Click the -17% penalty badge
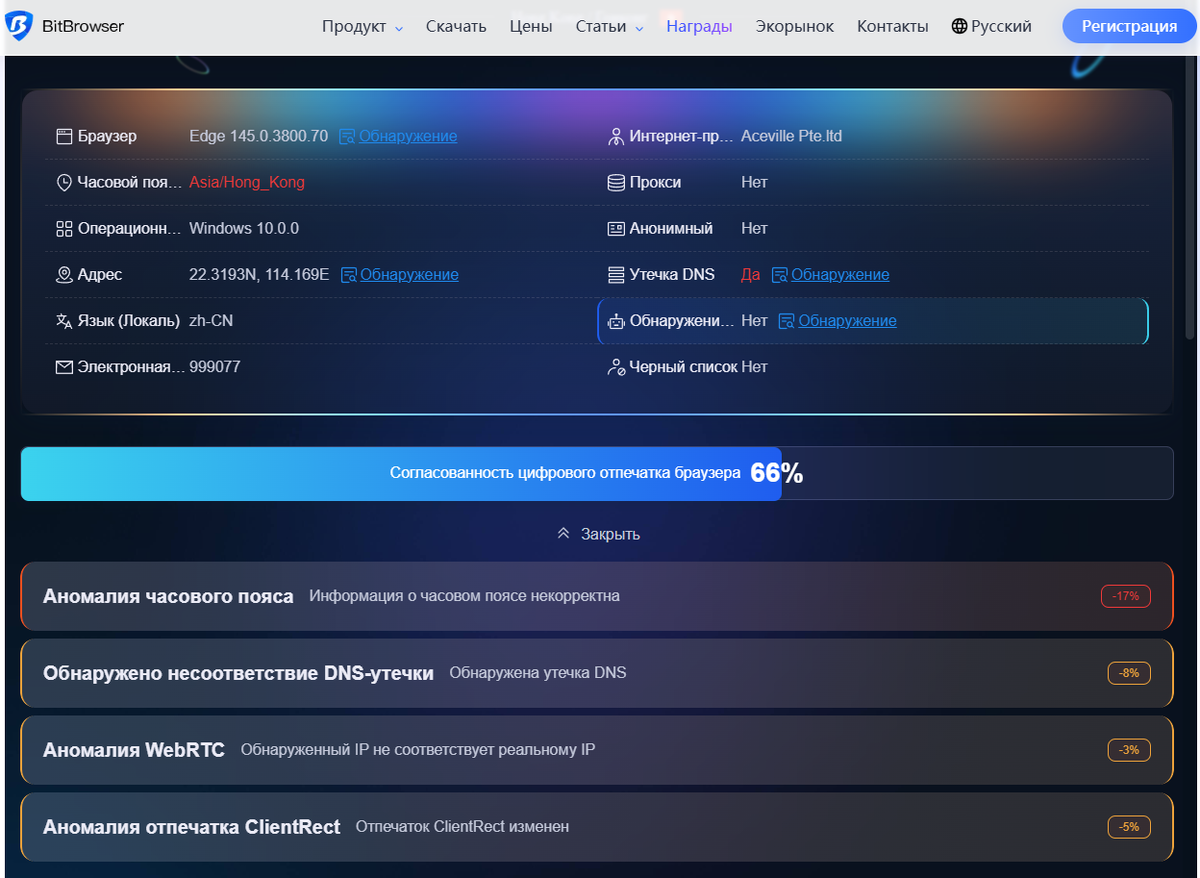1200x878 pixels. (x=1126, y=596)
